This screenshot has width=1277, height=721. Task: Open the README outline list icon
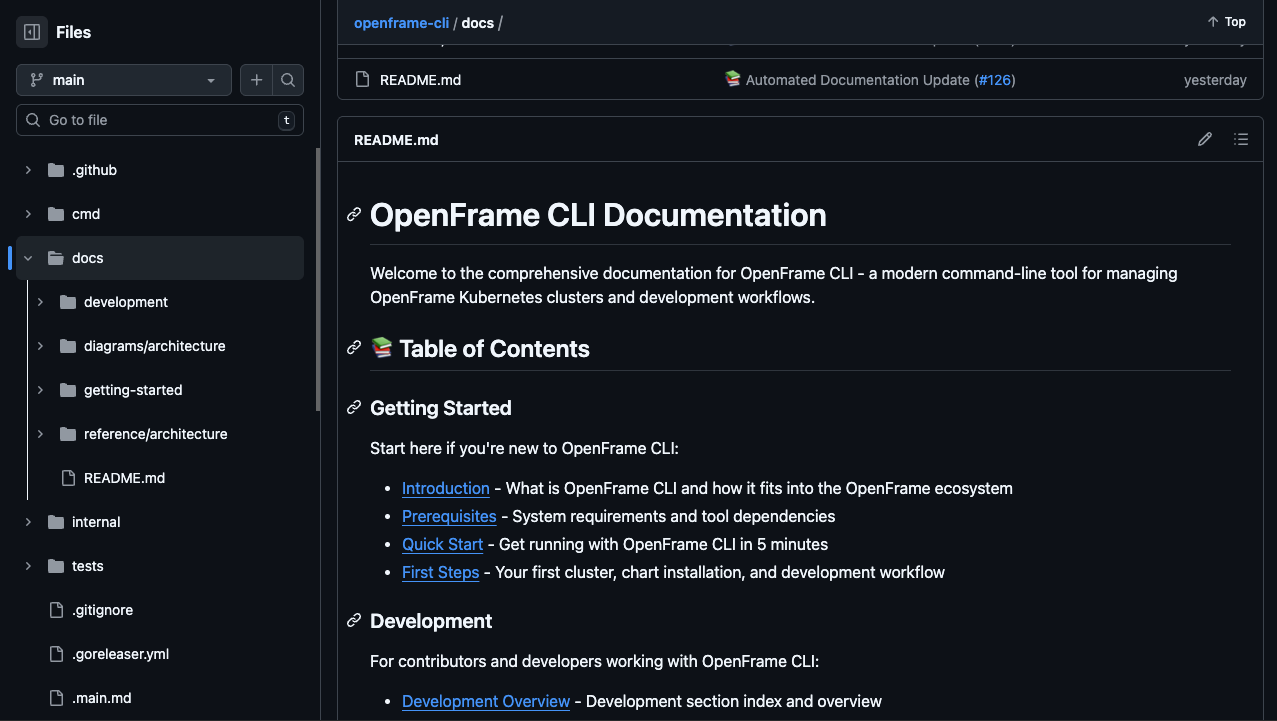click(1241, 139)
